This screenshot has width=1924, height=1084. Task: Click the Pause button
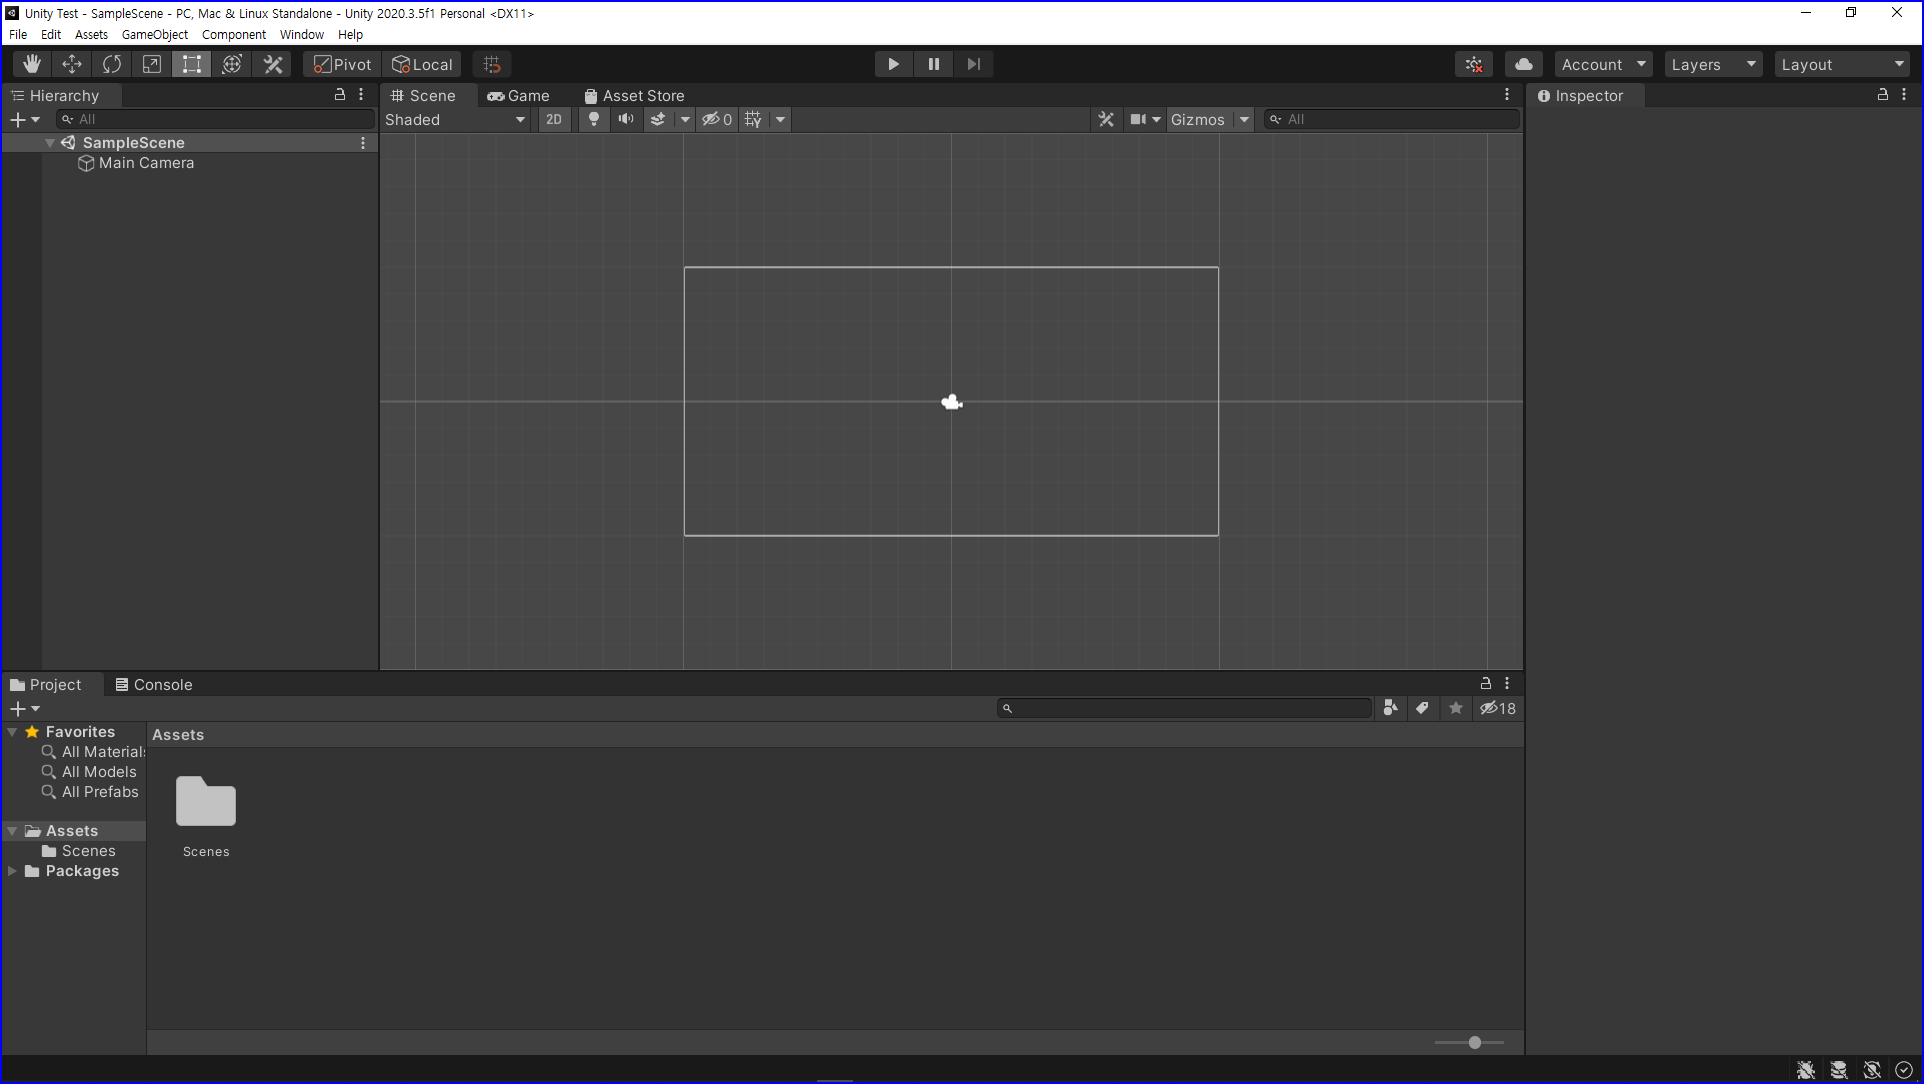pos(934,64)
